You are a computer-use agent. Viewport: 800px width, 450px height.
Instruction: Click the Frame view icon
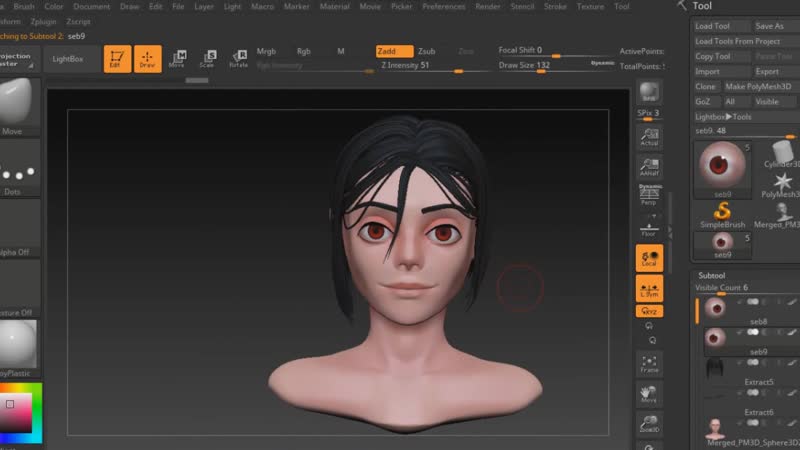pos(649,364)
